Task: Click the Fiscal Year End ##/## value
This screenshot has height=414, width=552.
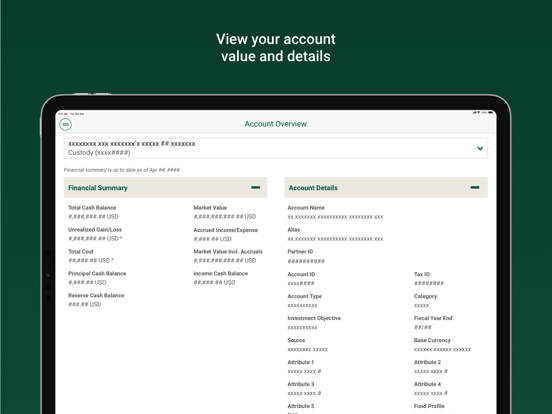Action: pyautogui.click(x=422, y=327)
